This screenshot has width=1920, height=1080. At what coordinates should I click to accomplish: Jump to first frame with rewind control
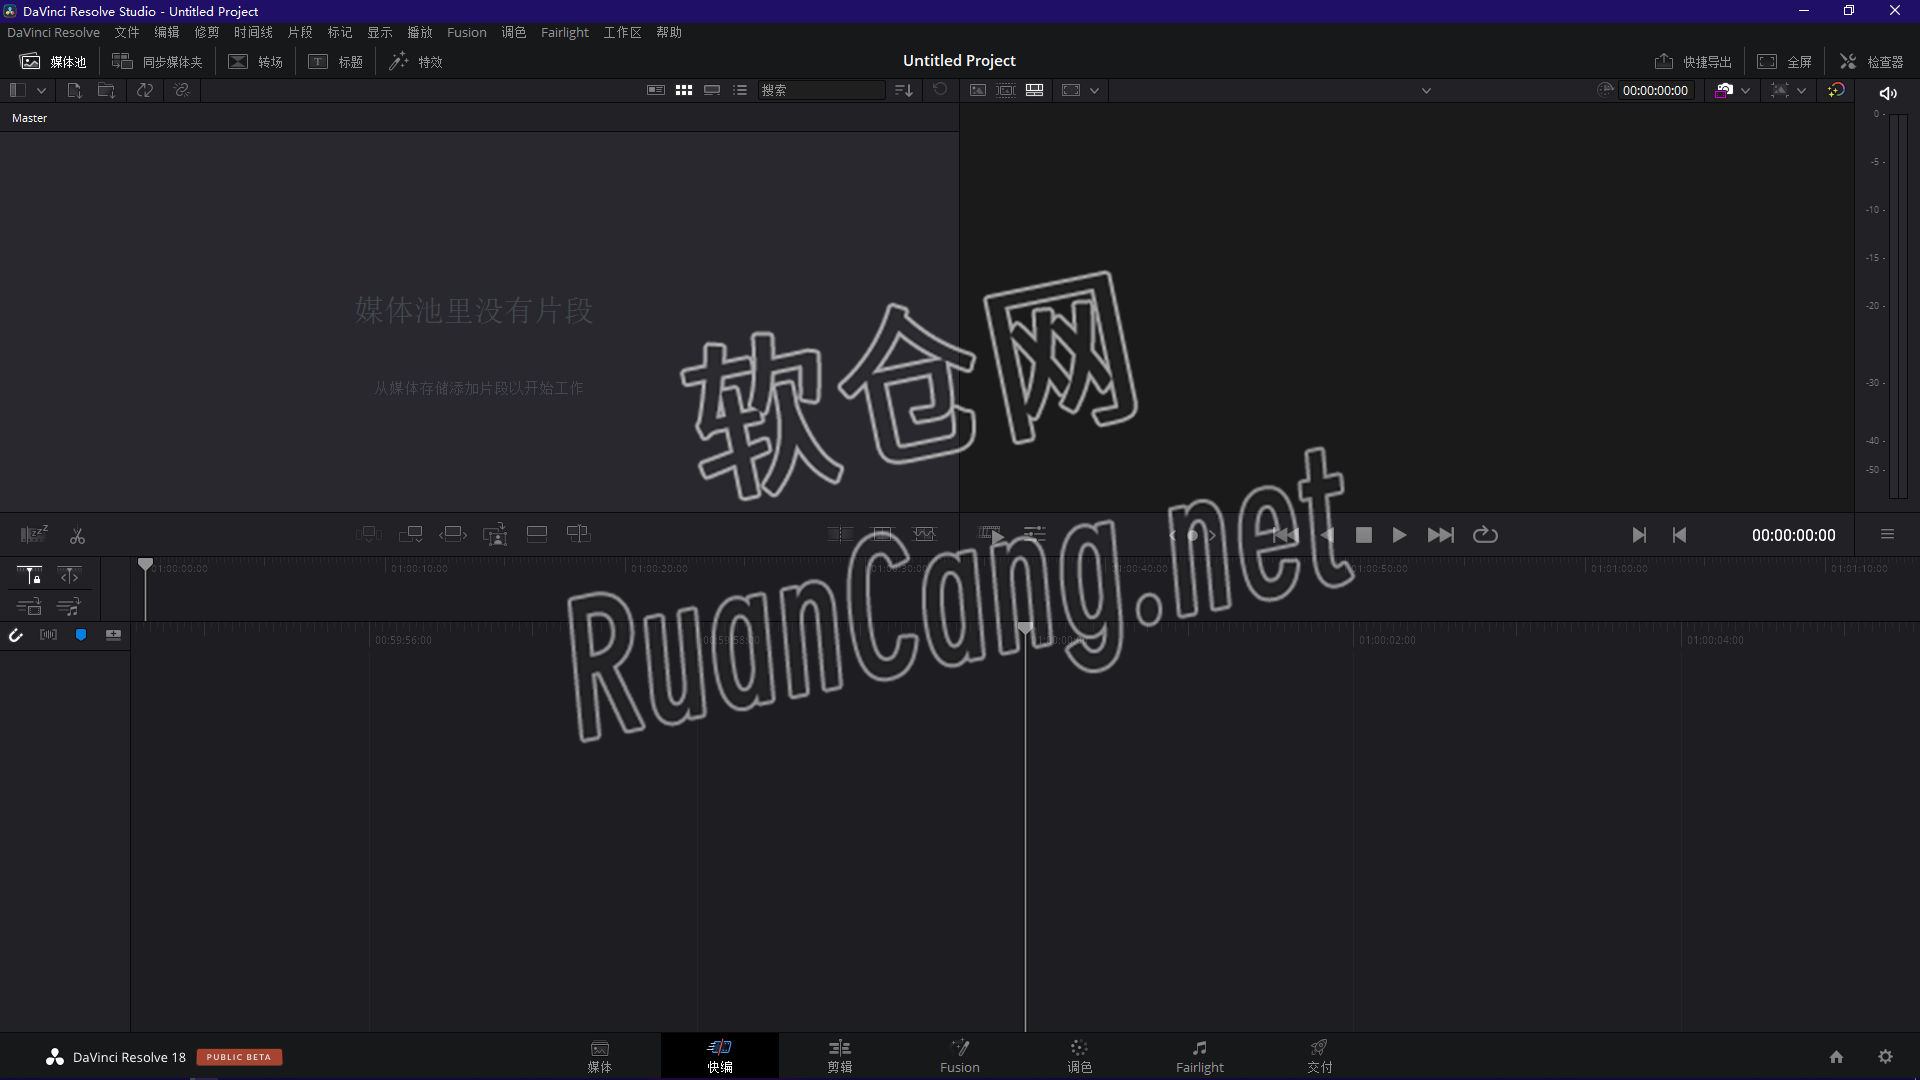1285,535
